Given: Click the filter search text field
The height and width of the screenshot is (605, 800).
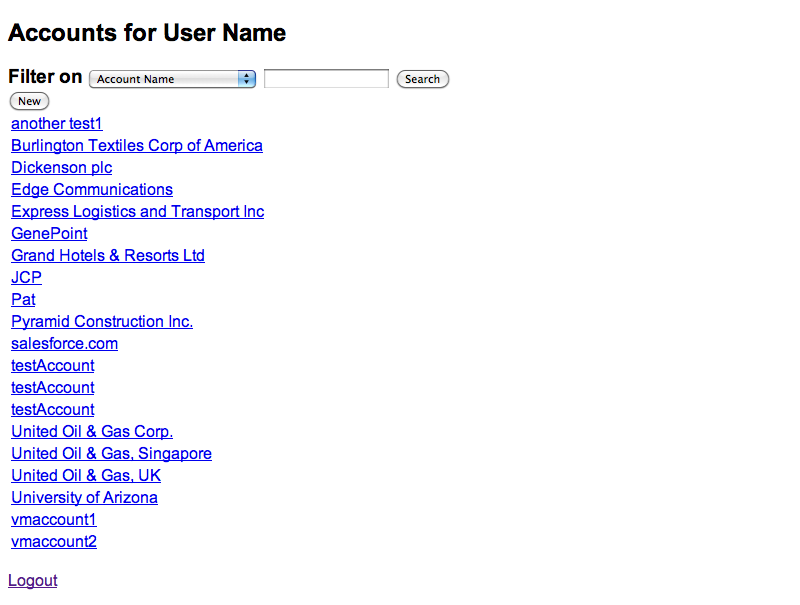Looking at the screenshot, I should (326, 79).
